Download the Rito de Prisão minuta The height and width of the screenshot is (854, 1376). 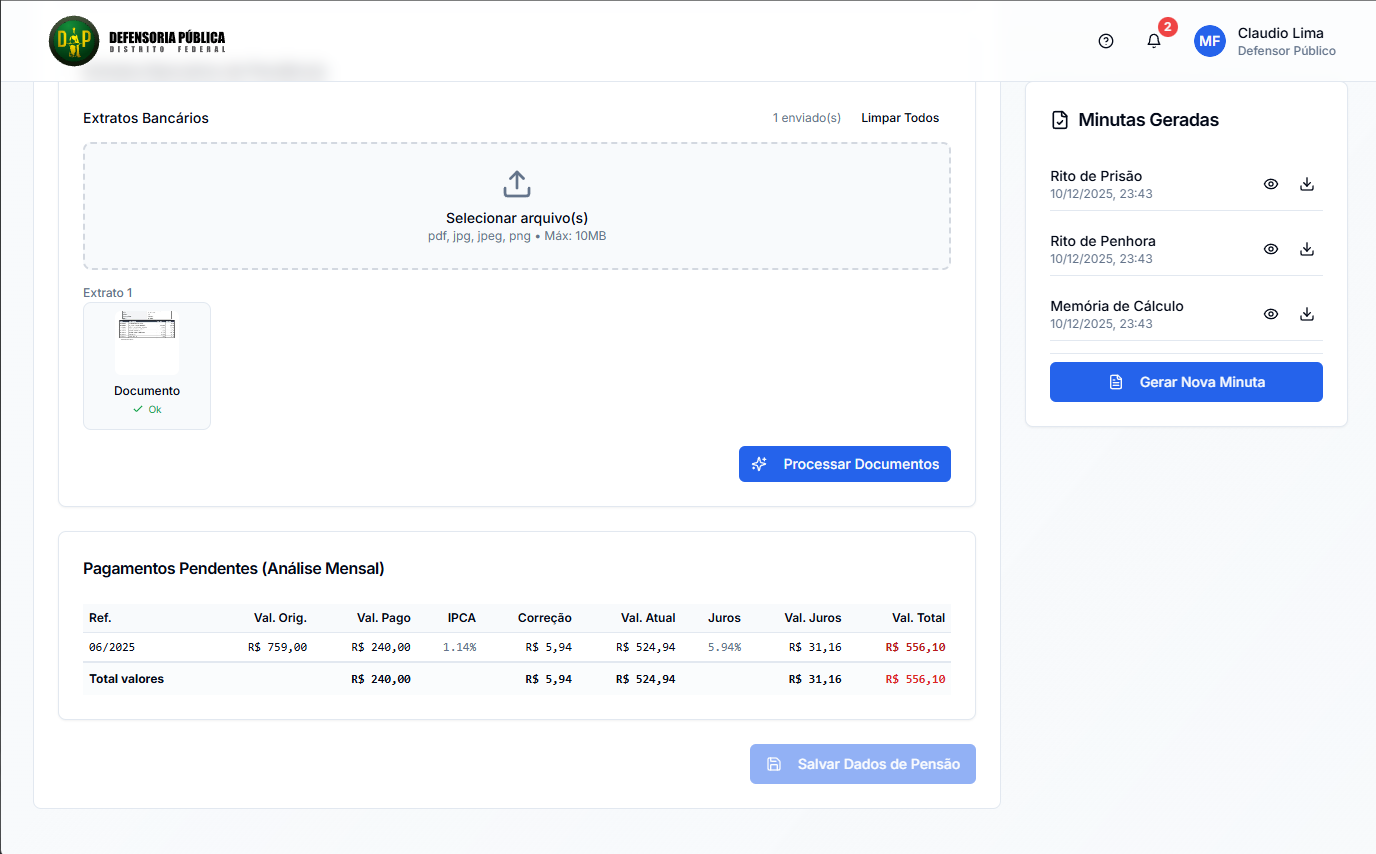[x=1306, y=184]
